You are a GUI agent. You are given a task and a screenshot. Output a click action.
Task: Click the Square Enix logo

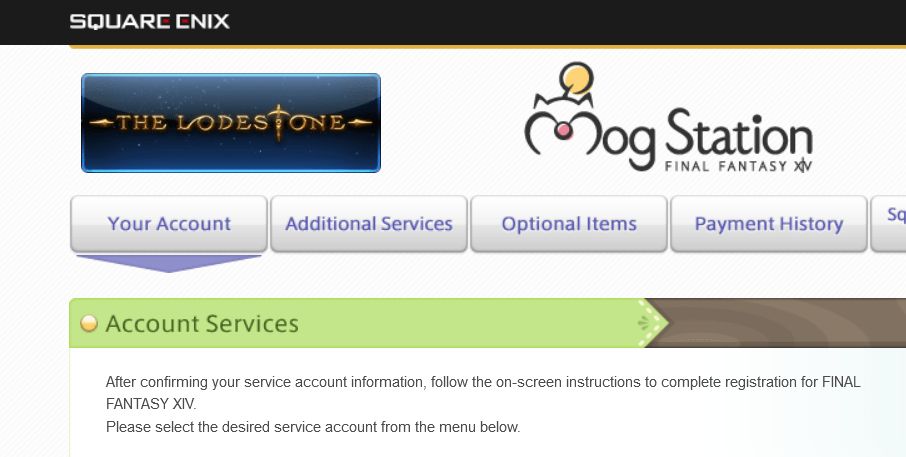150,22
